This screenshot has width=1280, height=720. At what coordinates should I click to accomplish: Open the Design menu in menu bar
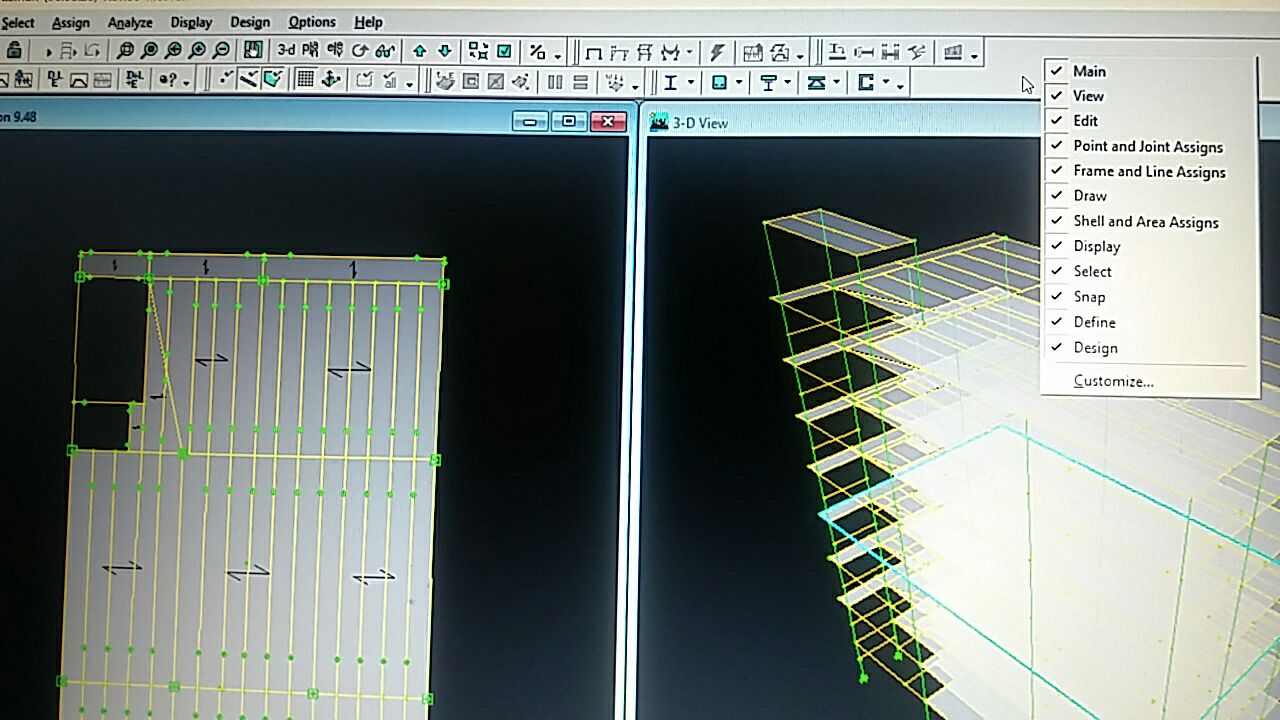[250, 22]
